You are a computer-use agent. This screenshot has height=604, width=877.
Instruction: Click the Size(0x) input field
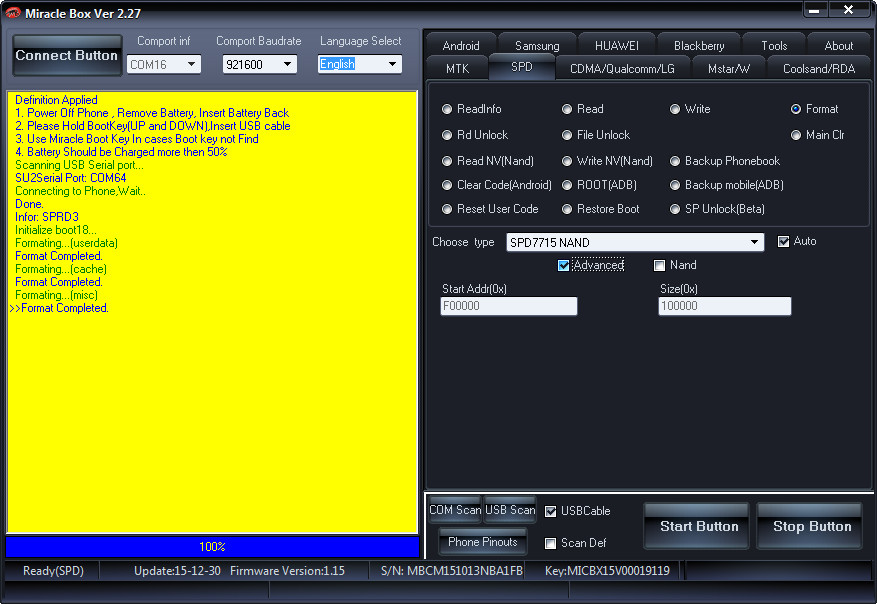725,306
